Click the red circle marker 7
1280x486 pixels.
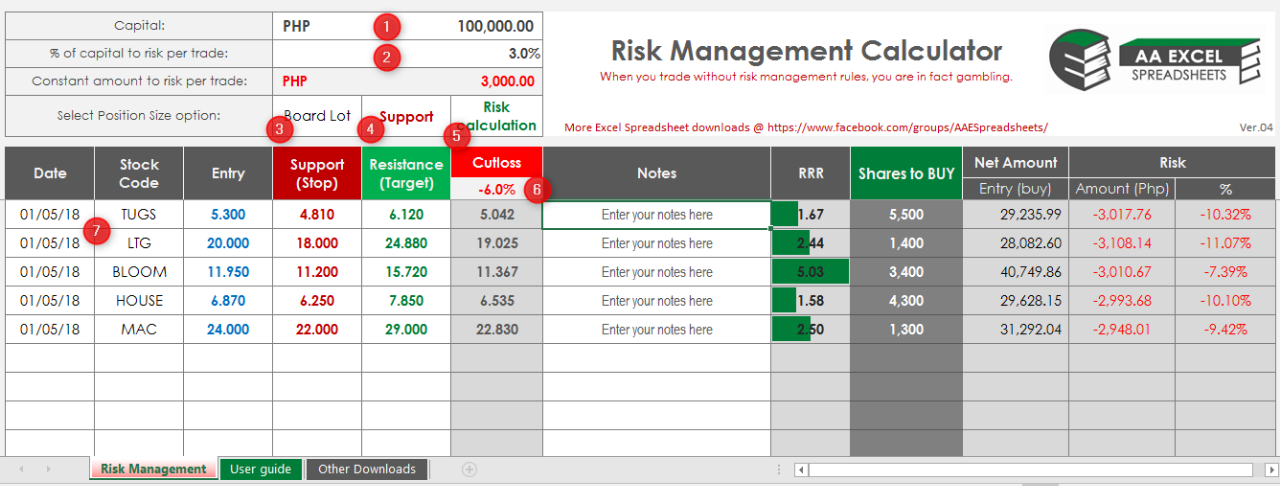(96, 230)
